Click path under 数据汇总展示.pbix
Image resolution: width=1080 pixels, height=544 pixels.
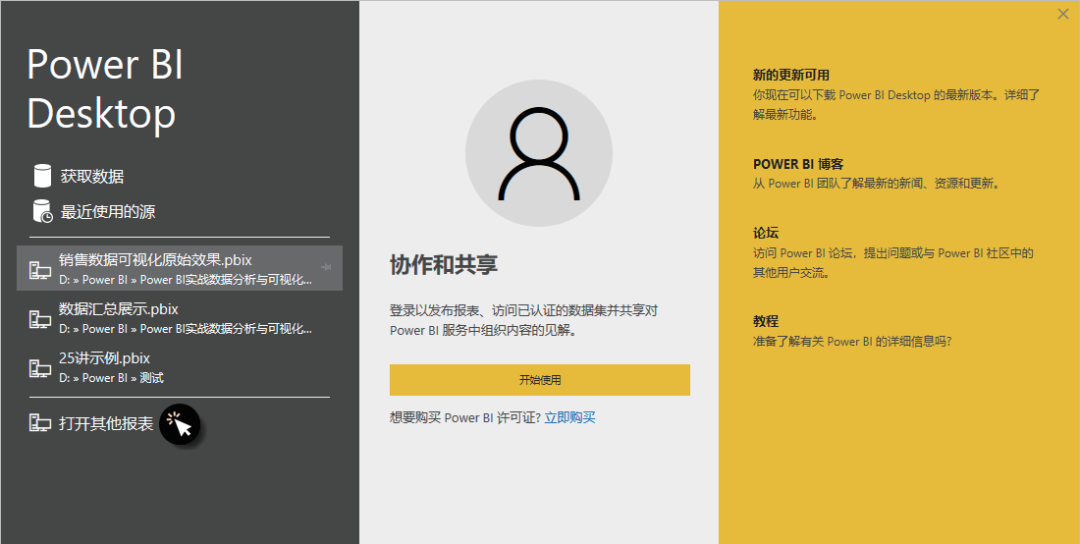(185, 329)
